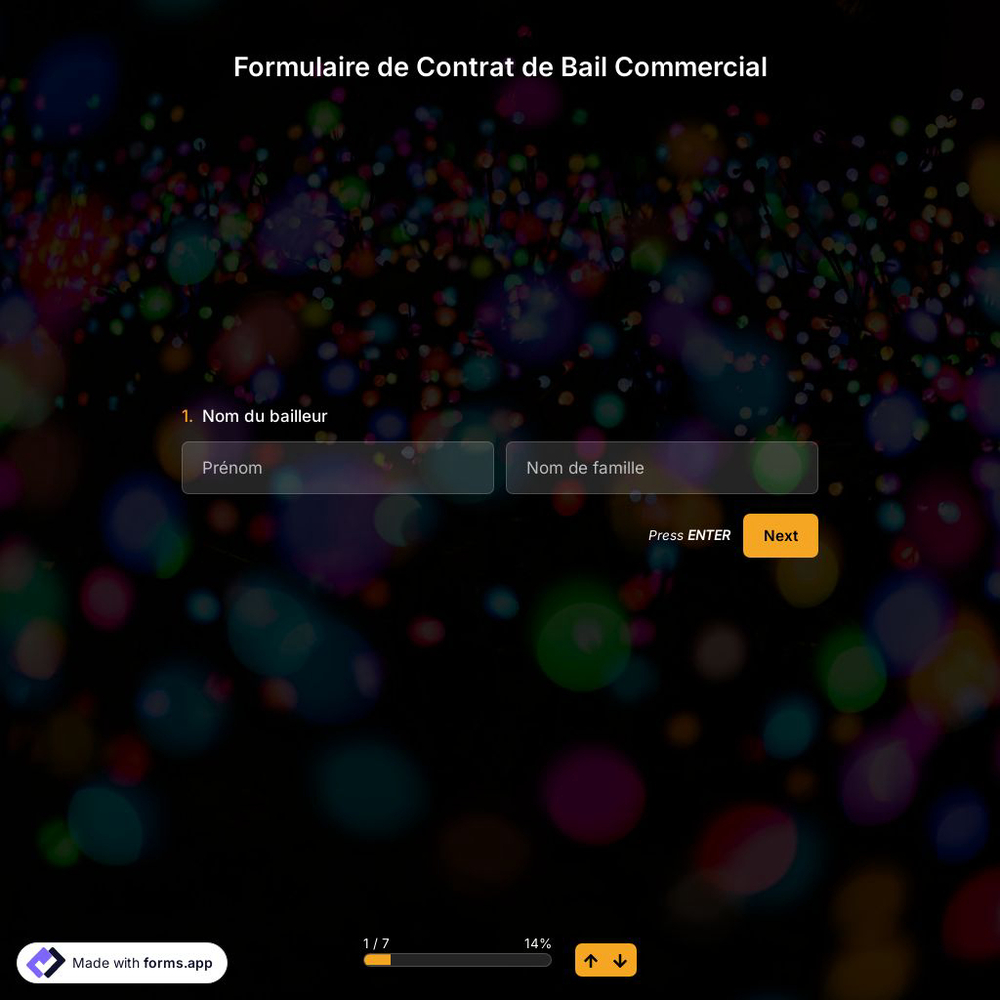Click the "Press ENTER" hint text
The image size is (1000, 1000).
[689, 535]
